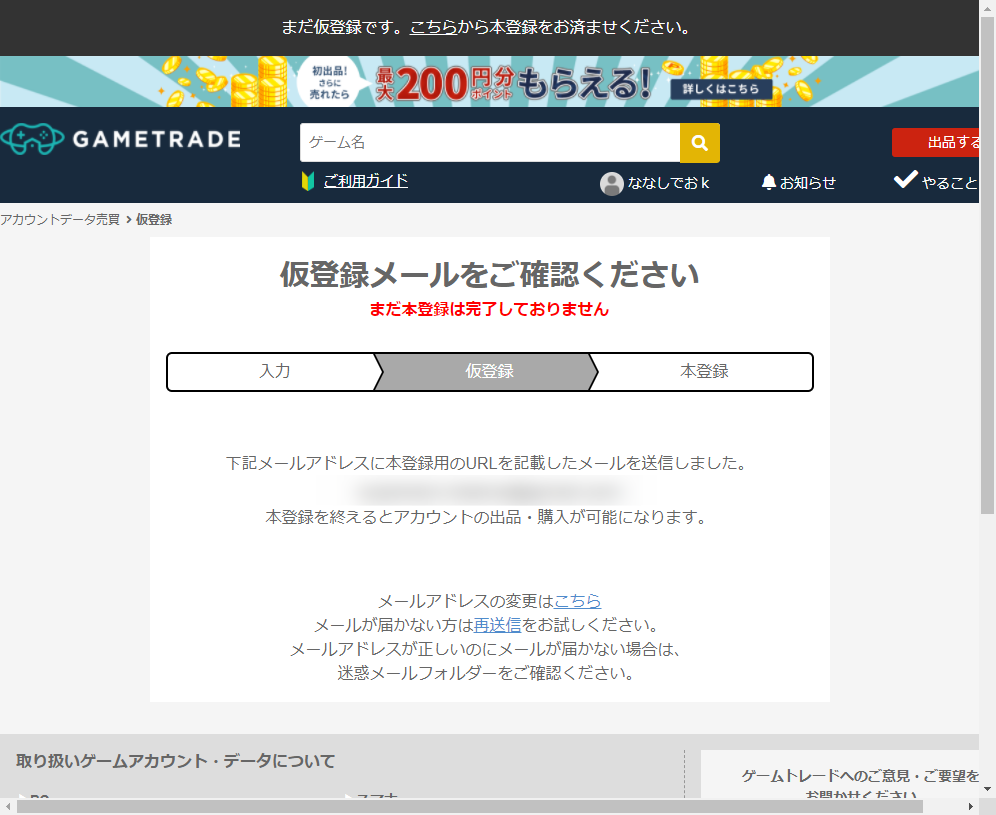Click the red 出品する button

click(936, 142)
